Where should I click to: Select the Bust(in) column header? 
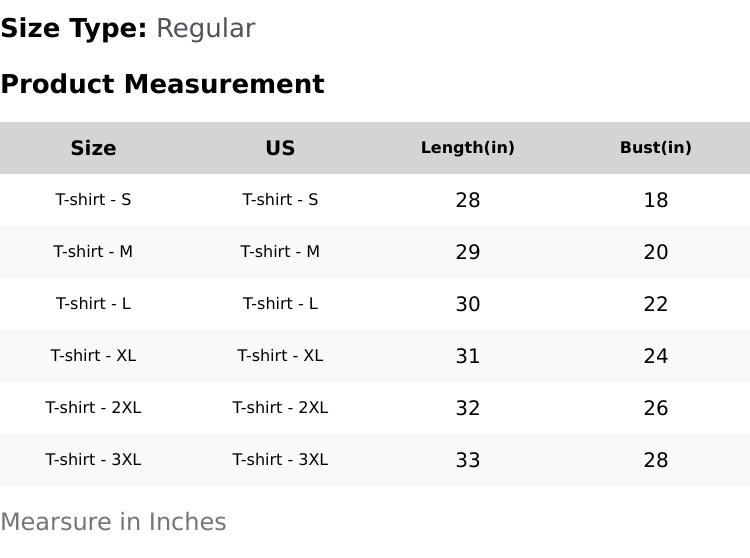[655, 148]
